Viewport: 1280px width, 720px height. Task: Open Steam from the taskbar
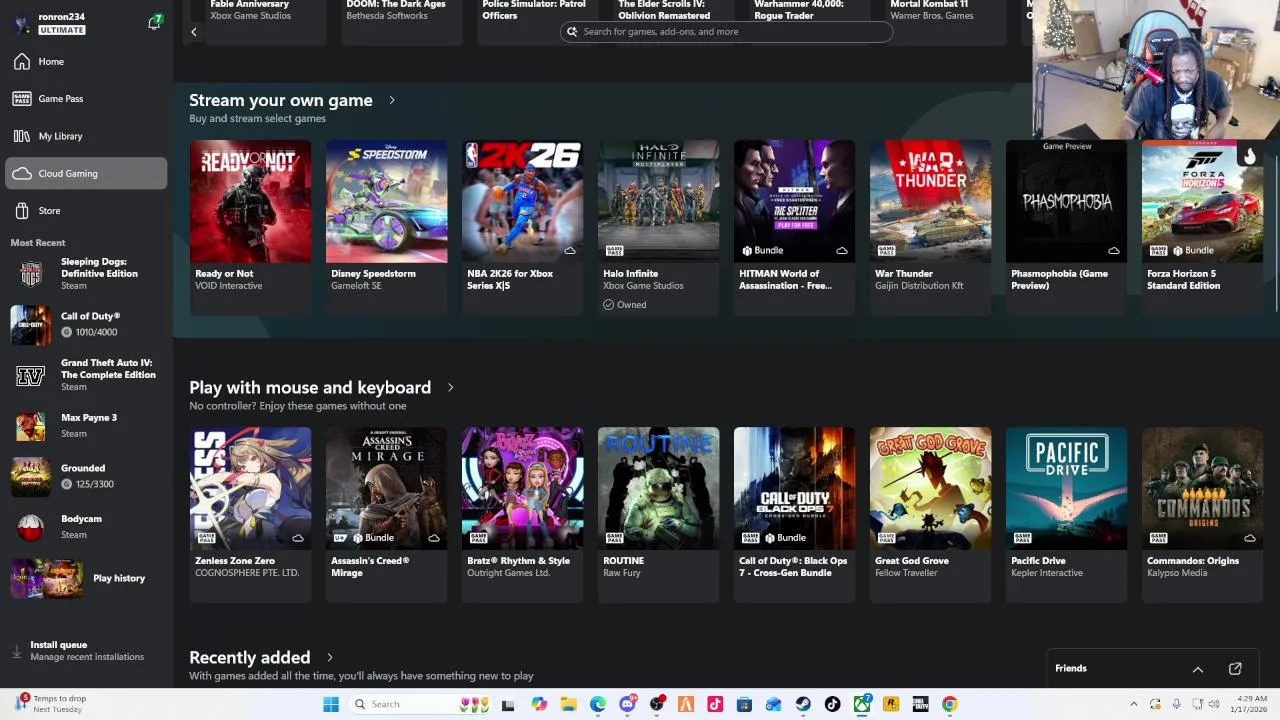803,704
